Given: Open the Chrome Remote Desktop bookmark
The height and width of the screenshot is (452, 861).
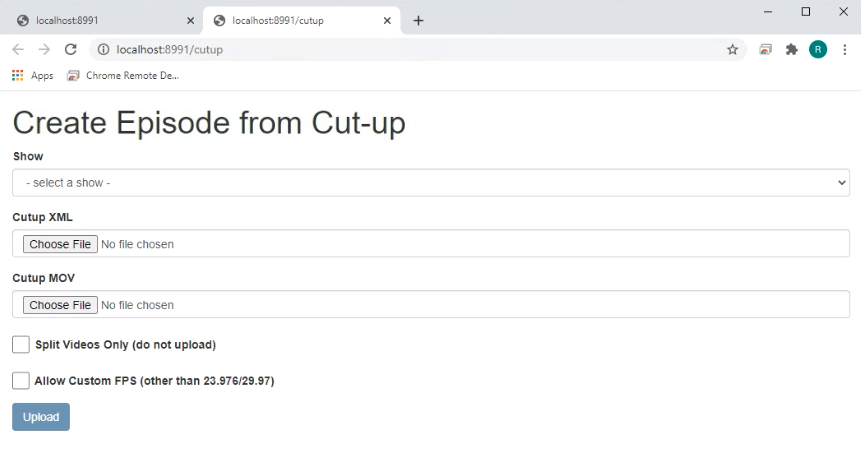Looking at the screenshot, I should pyautogui.click(x=123, y=76).
